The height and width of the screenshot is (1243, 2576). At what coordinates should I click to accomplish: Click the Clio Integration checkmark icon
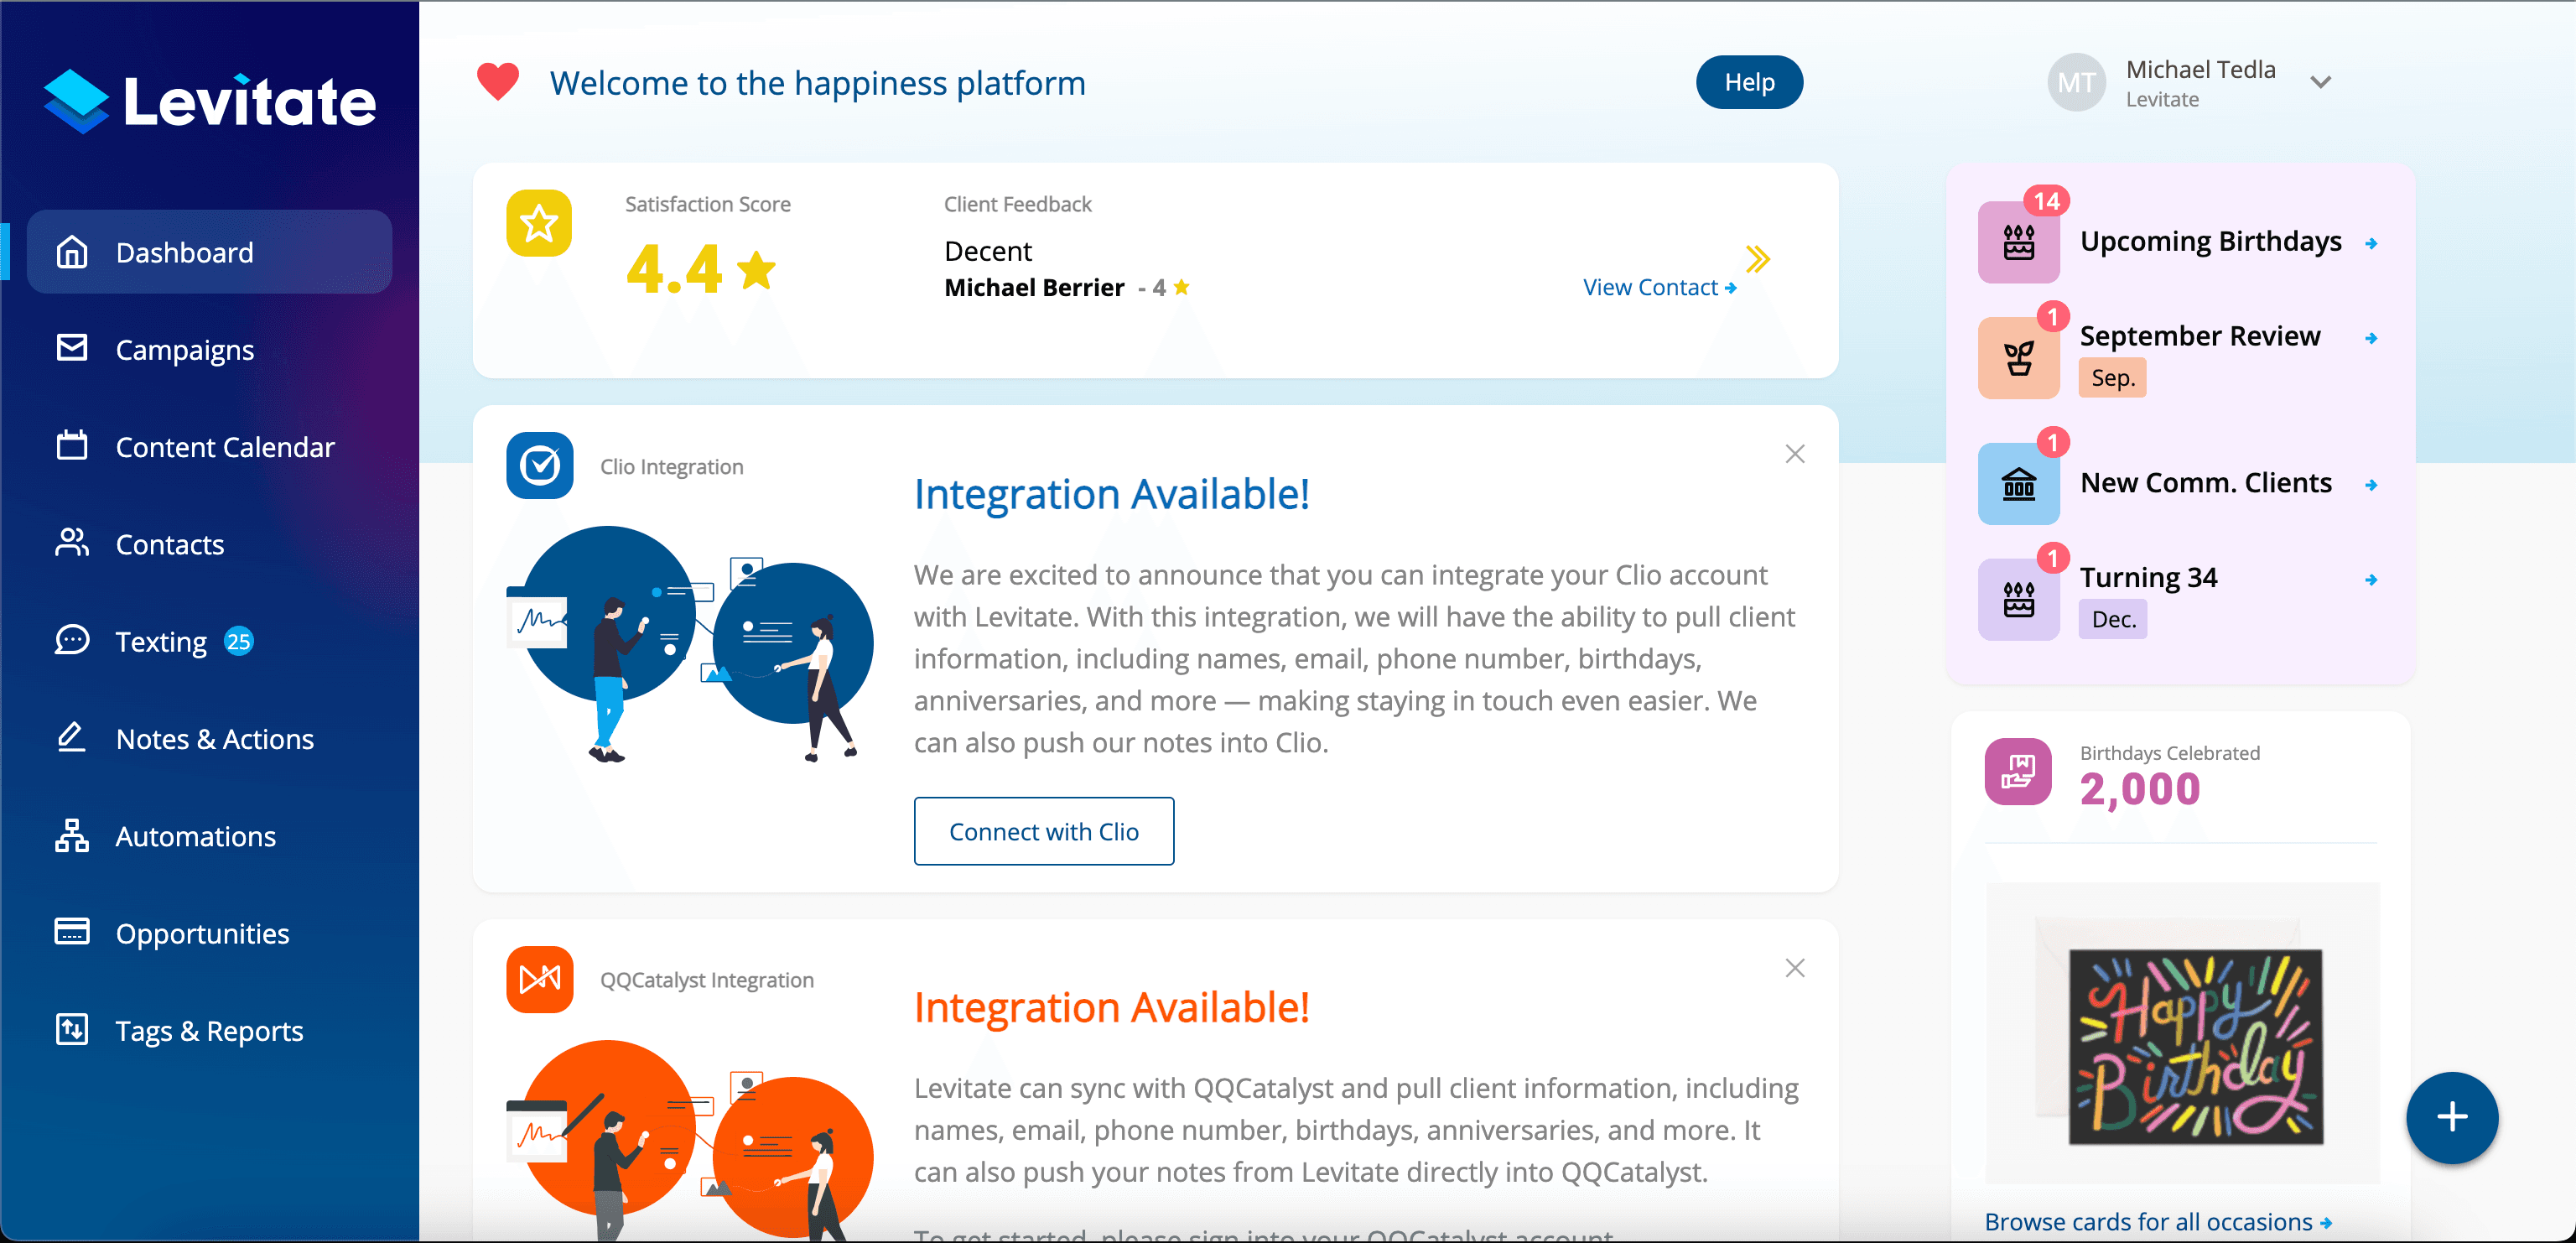(x=539, y=466)
